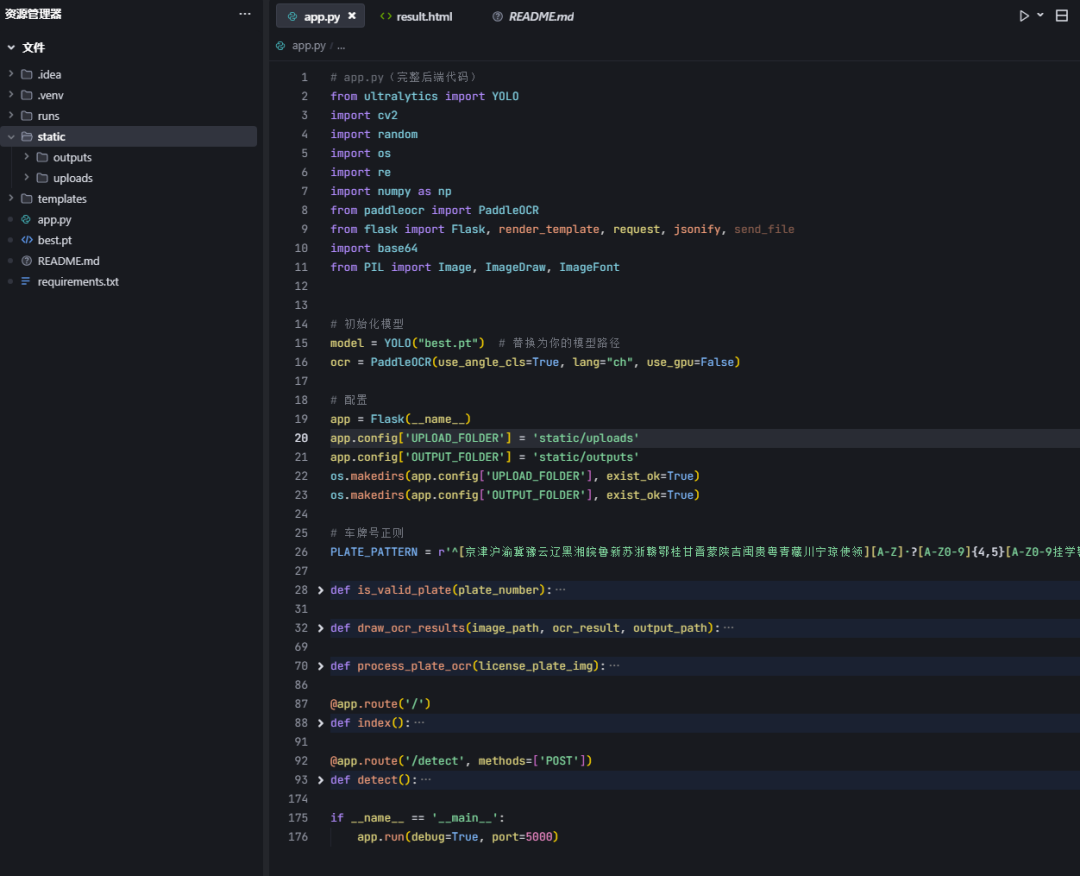Image resolution: width=1080 pixels, height=876 pixels.
Task: Open the explorer more-actions ellipsis menu
Action: click(245, 14)
